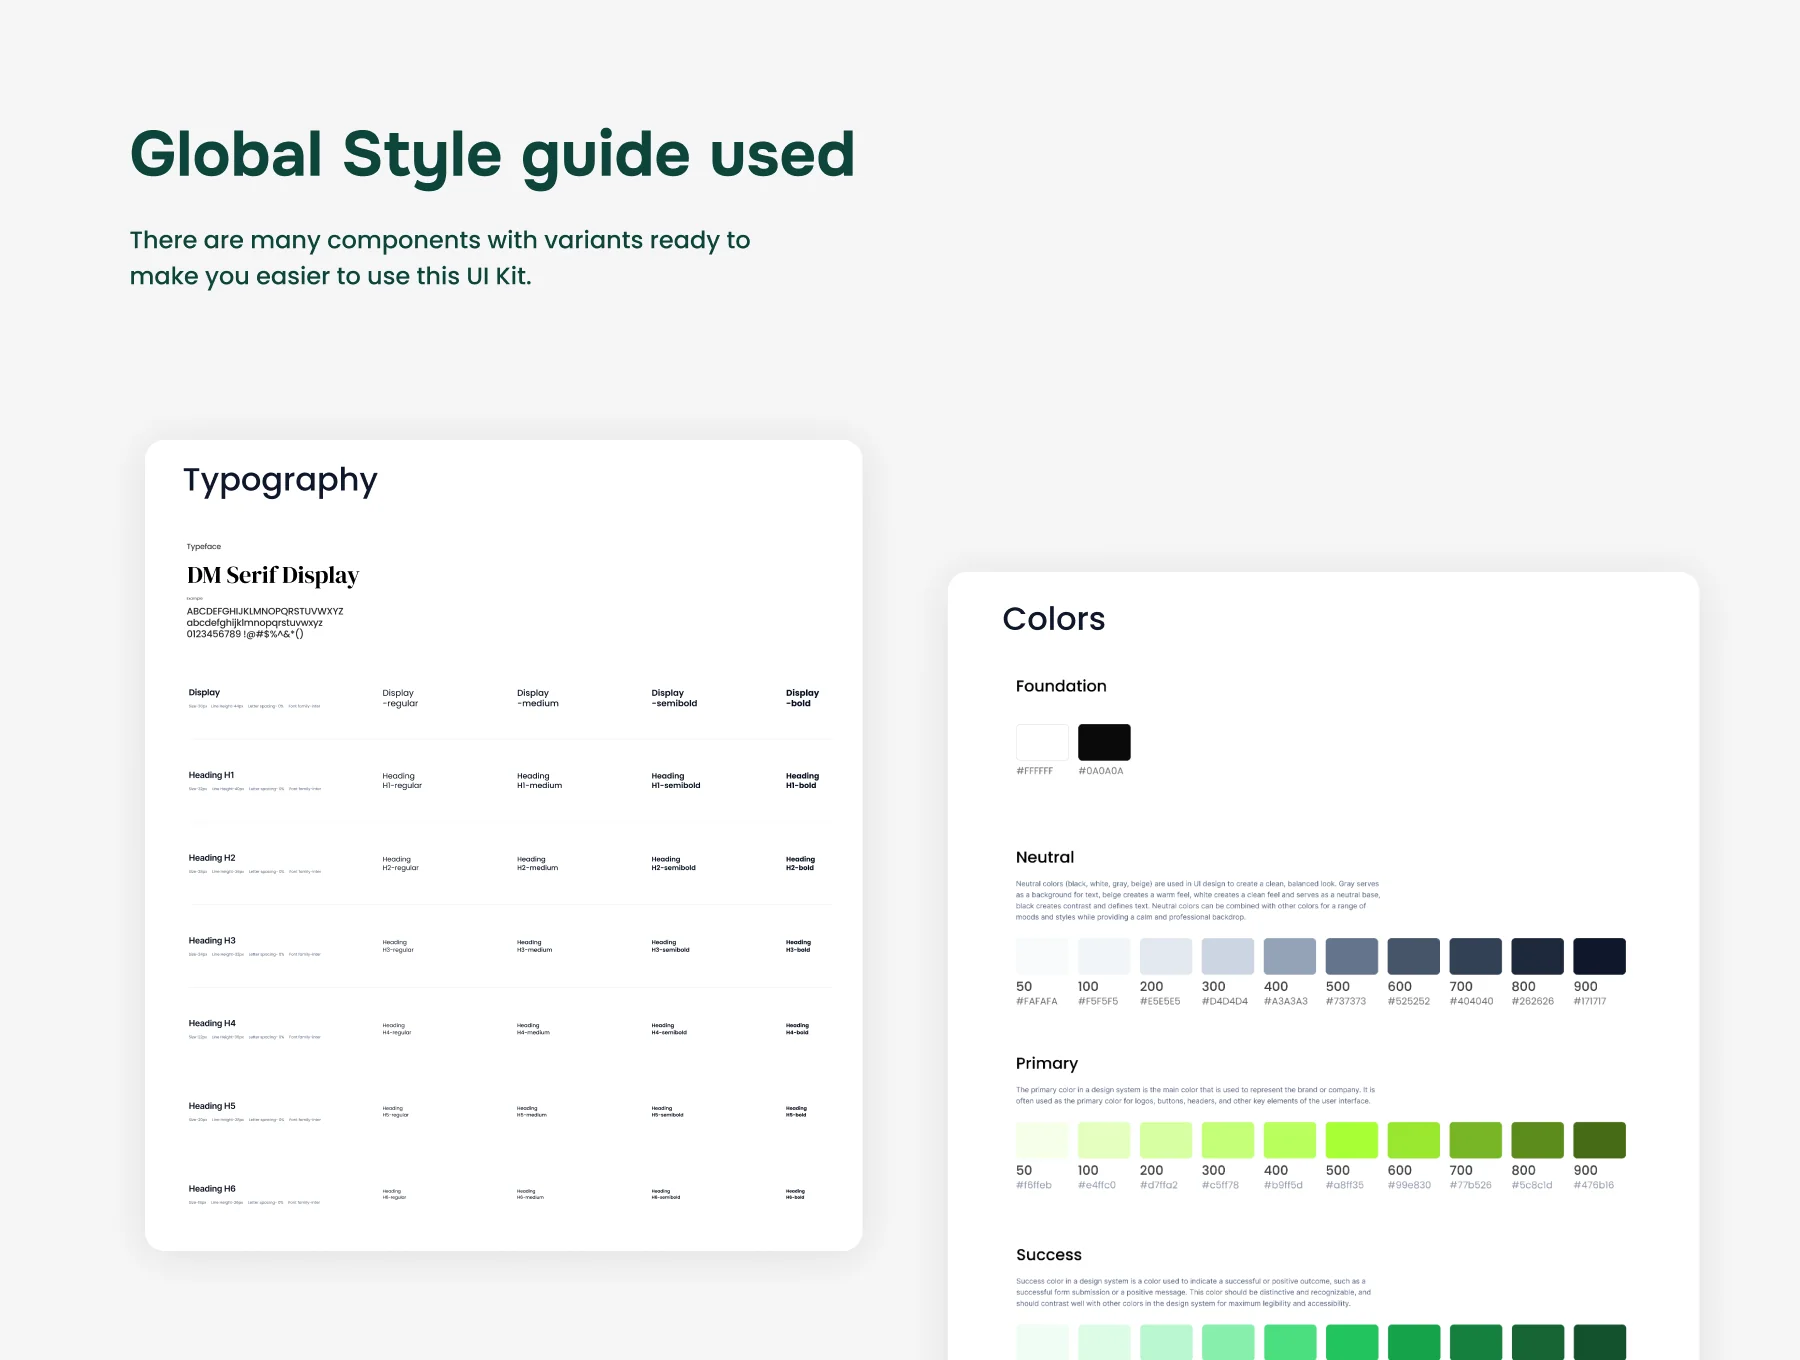Pick the Primary 200 green swatch
Viewport: 1800px width, 1360px height.
pyautogui.click(x=1166, y=1140)
